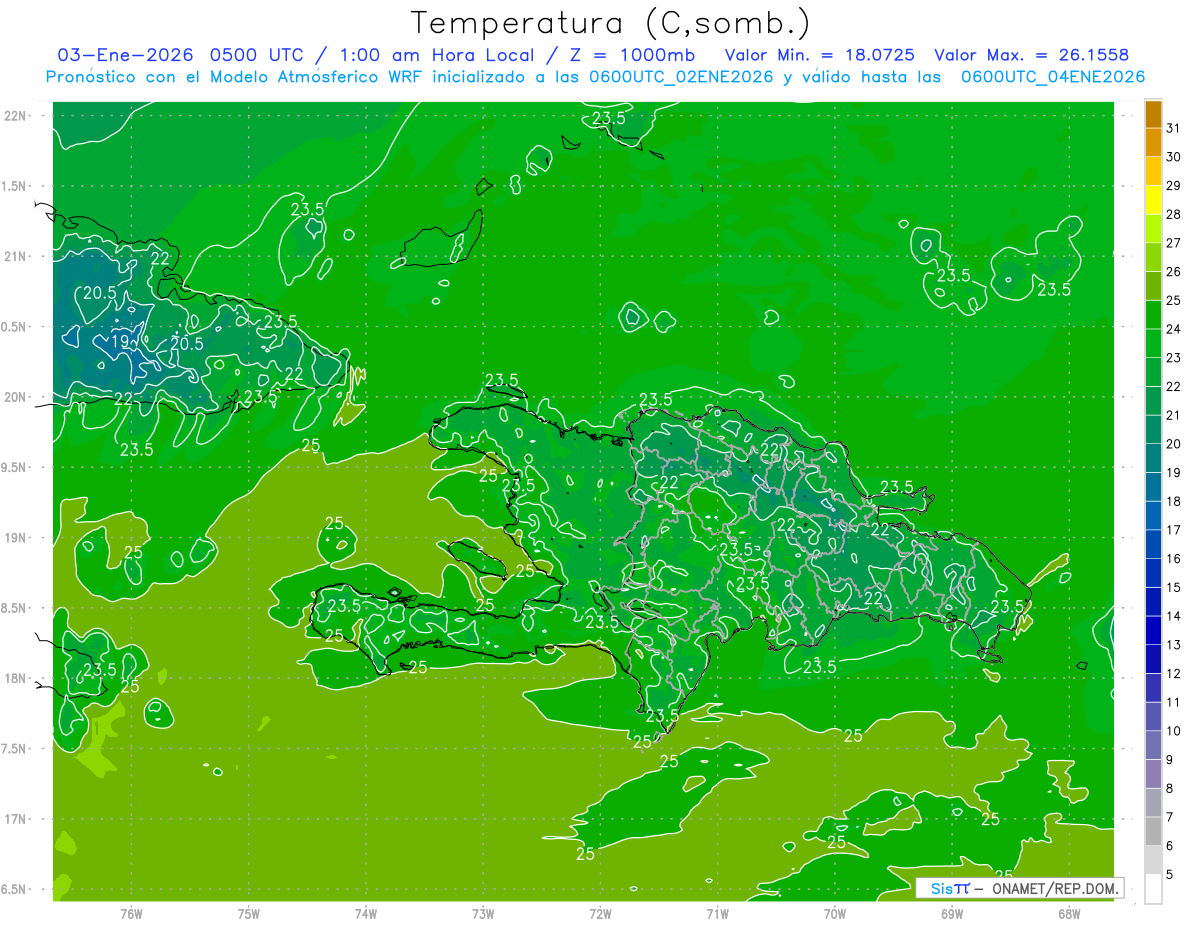
Task: Click the '72W' longitude axis label
Action: coord(600,914)
